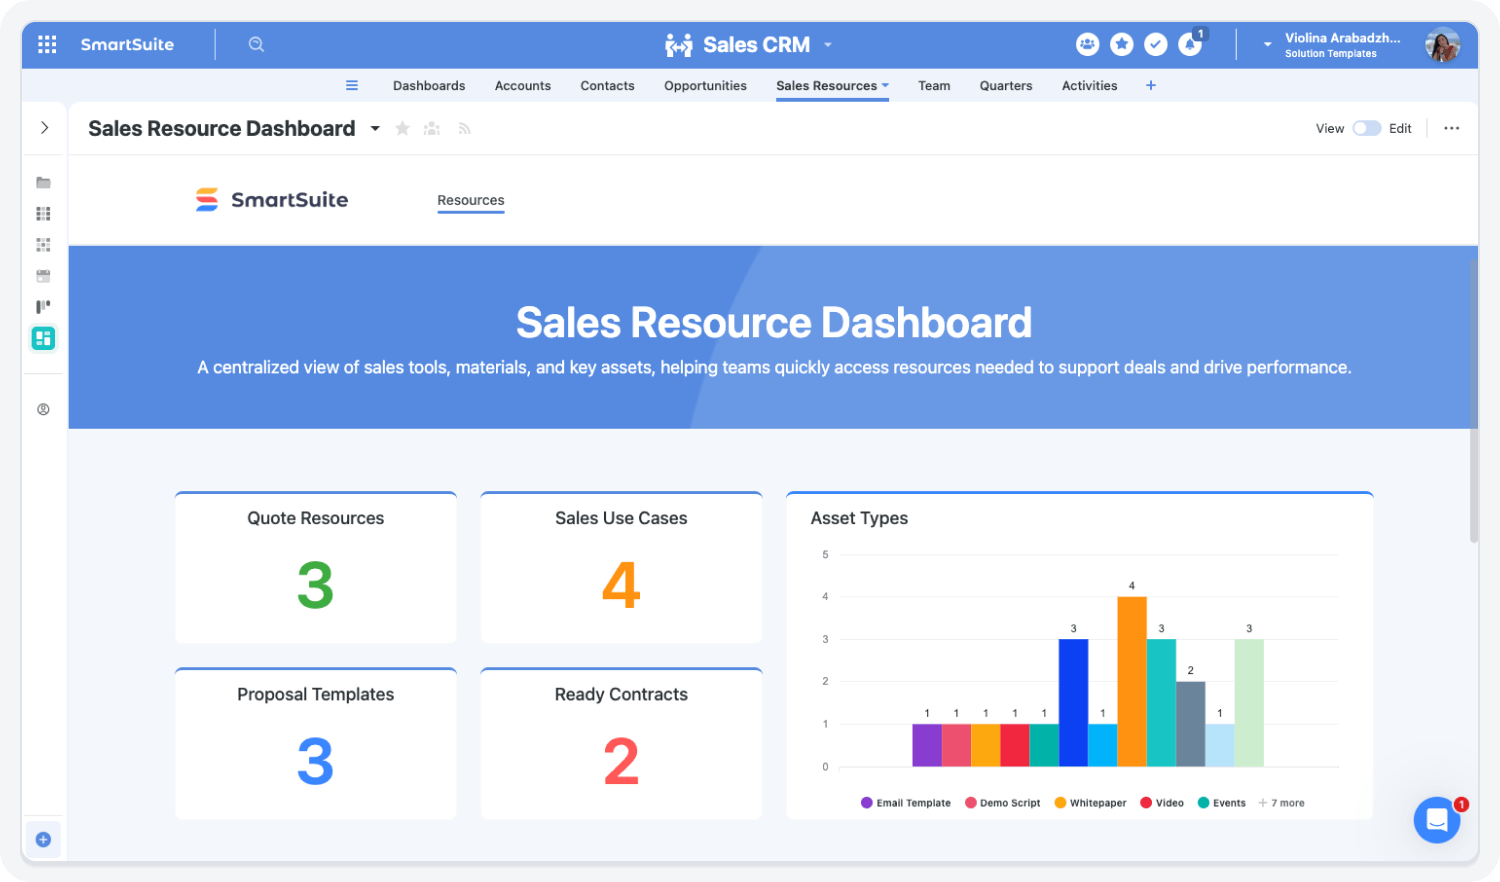
Task: Click the dashboard vertical scrollbar
Action: (1473, 400)
